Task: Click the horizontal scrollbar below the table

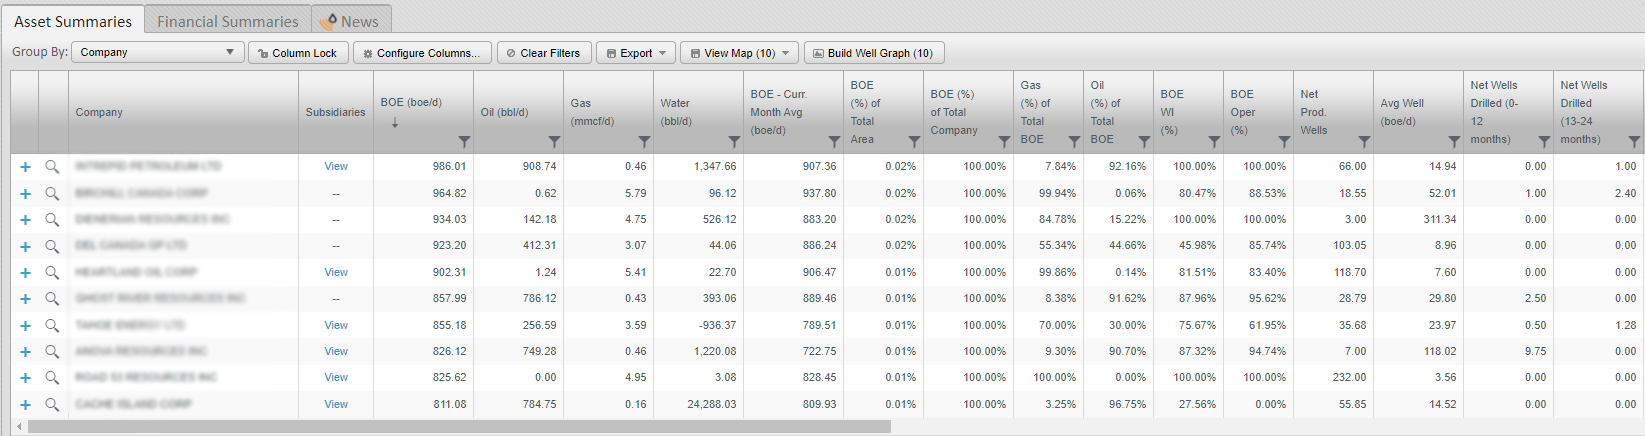Action: (x=459, y=427)
